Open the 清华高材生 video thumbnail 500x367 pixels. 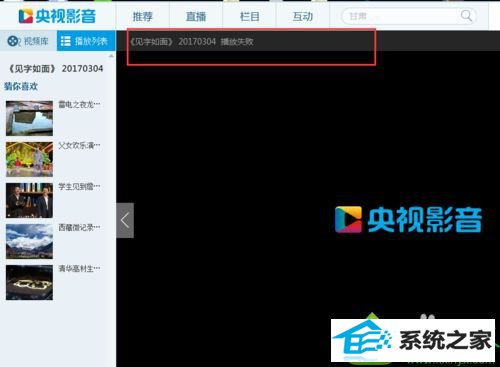click(x=29, y=282)
